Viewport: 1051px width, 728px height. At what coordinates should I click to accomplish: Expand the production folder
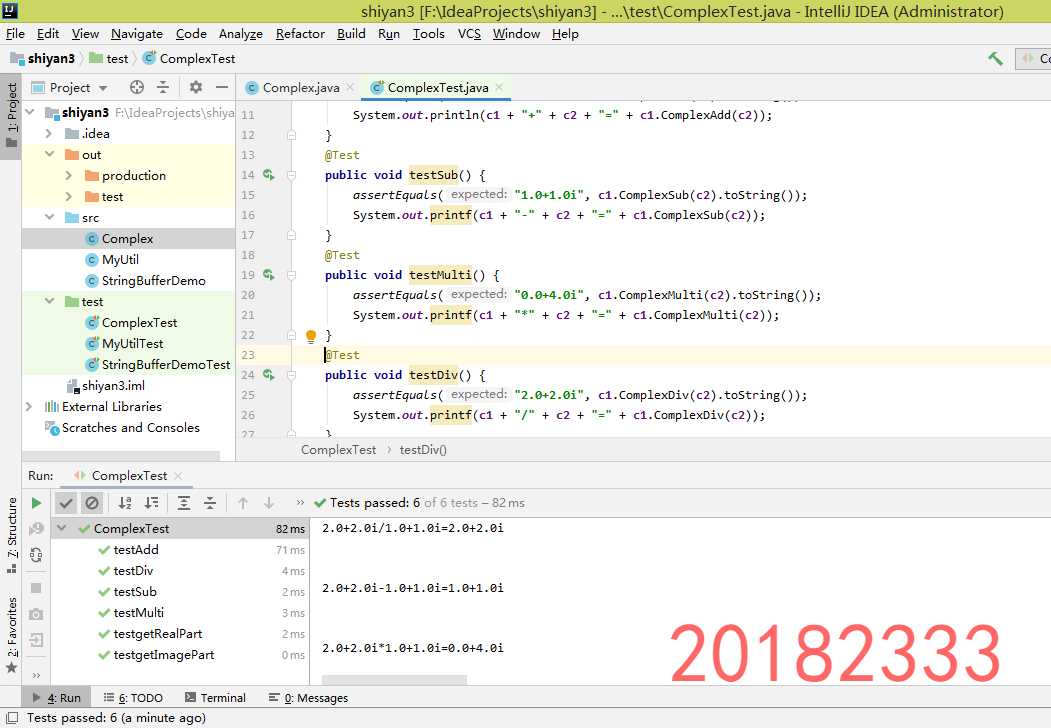[x=69, y=176]
